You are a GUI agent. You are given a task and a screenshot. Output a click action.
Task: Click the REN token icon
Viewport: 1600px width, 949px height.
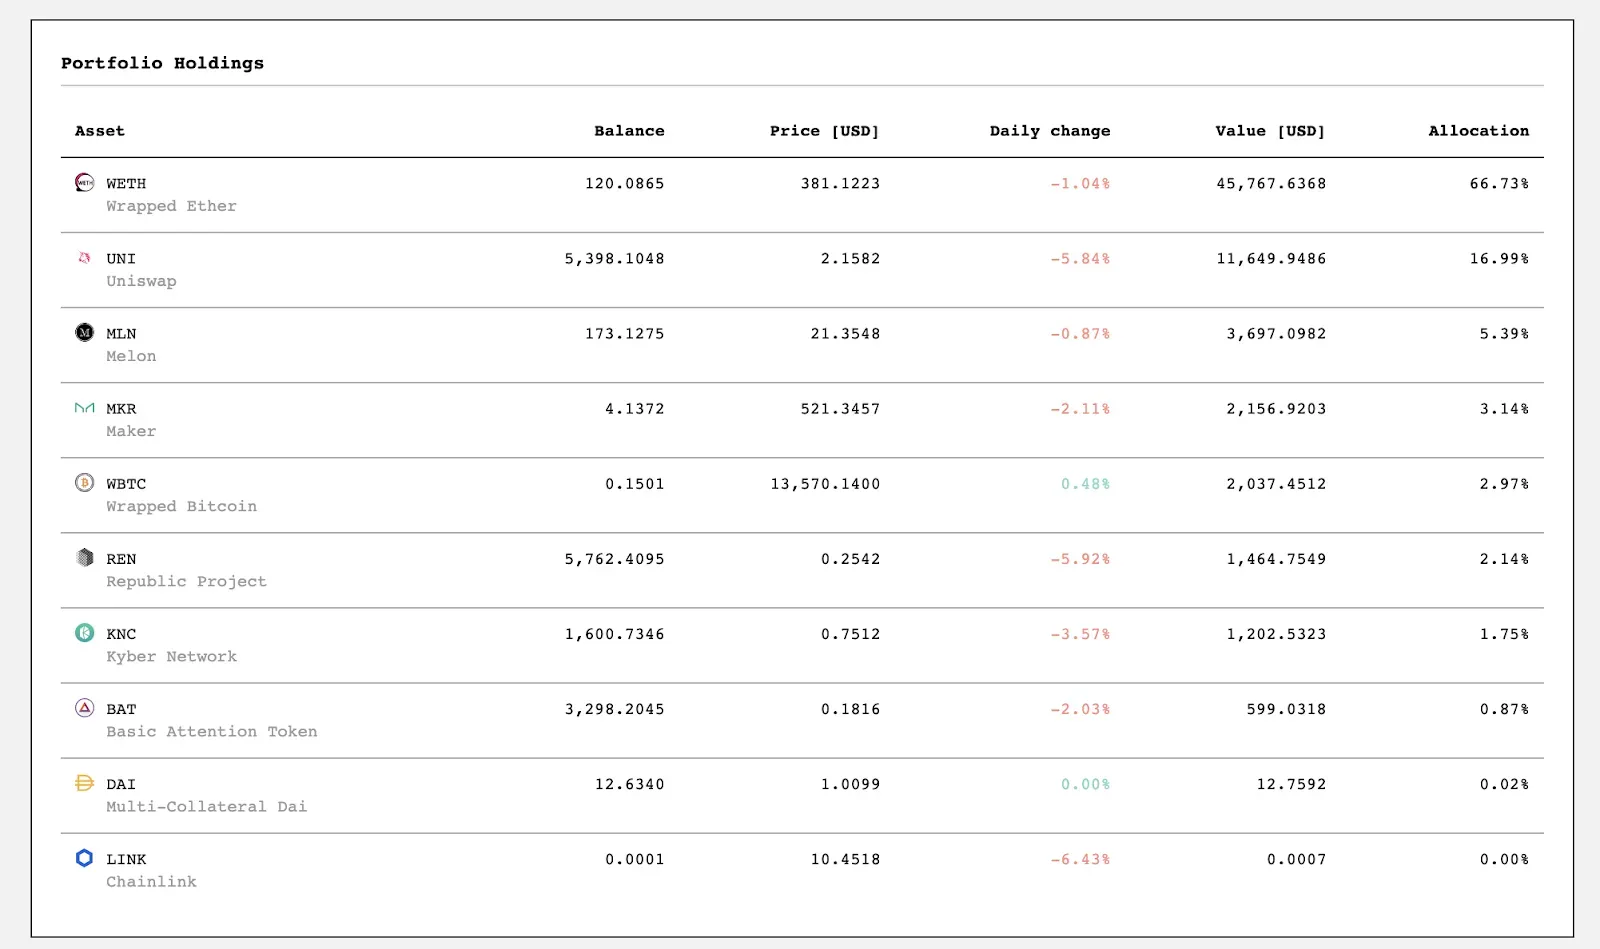click(85, 557)
